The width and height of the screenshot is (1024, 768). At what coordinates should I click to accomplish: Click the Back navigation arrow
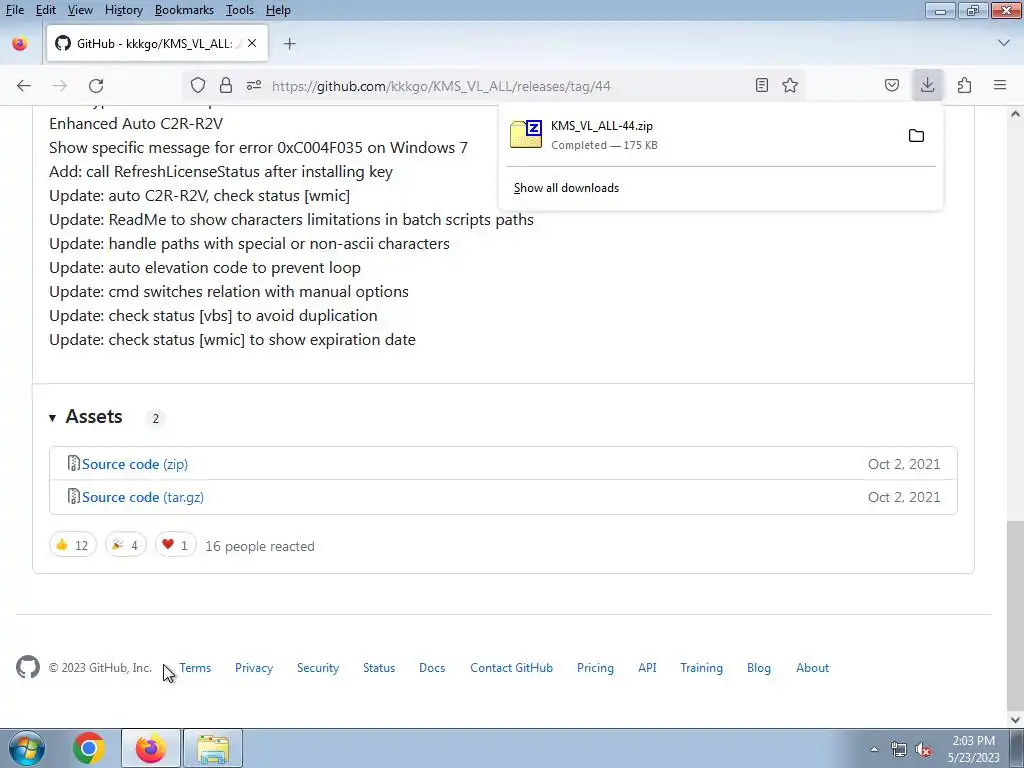point(24,86)
